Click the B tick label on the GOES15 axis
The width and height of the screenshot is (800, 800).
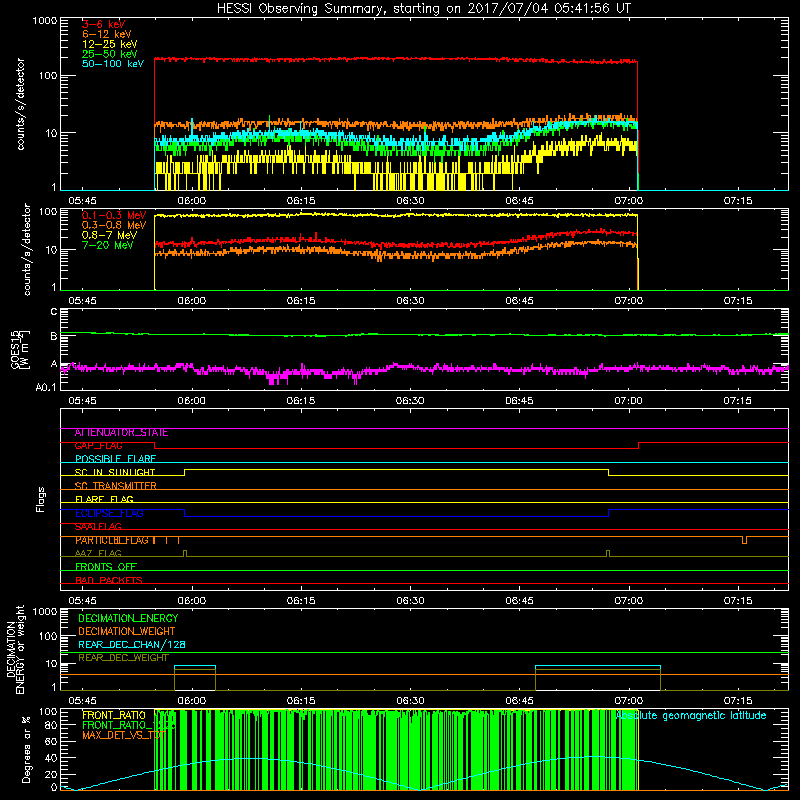coord(54,336)
